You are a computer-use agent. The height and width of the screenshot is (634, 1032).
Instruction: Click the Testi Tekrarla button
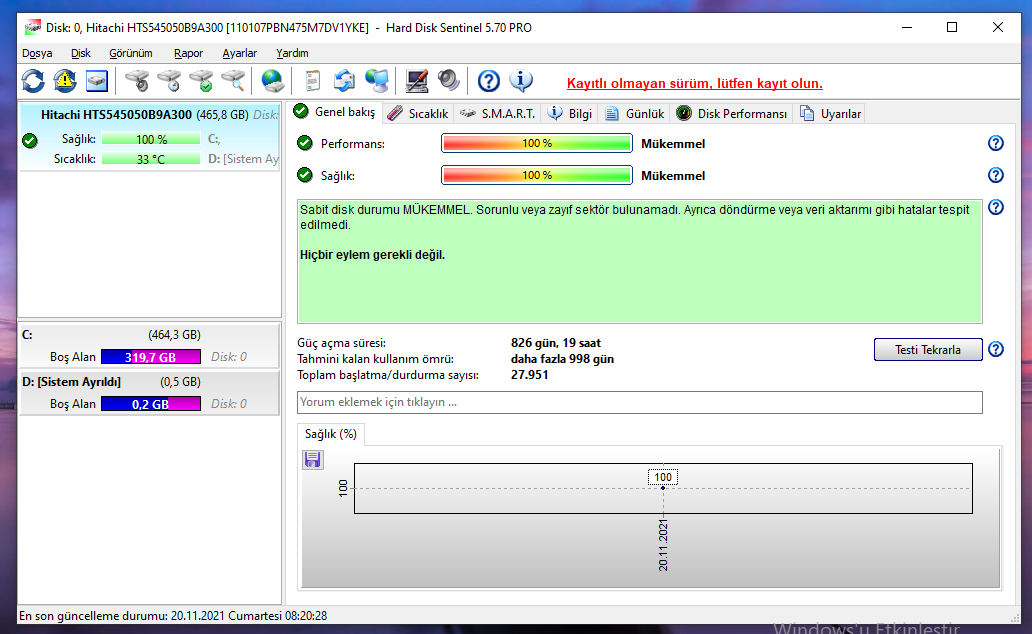point(928,350)
